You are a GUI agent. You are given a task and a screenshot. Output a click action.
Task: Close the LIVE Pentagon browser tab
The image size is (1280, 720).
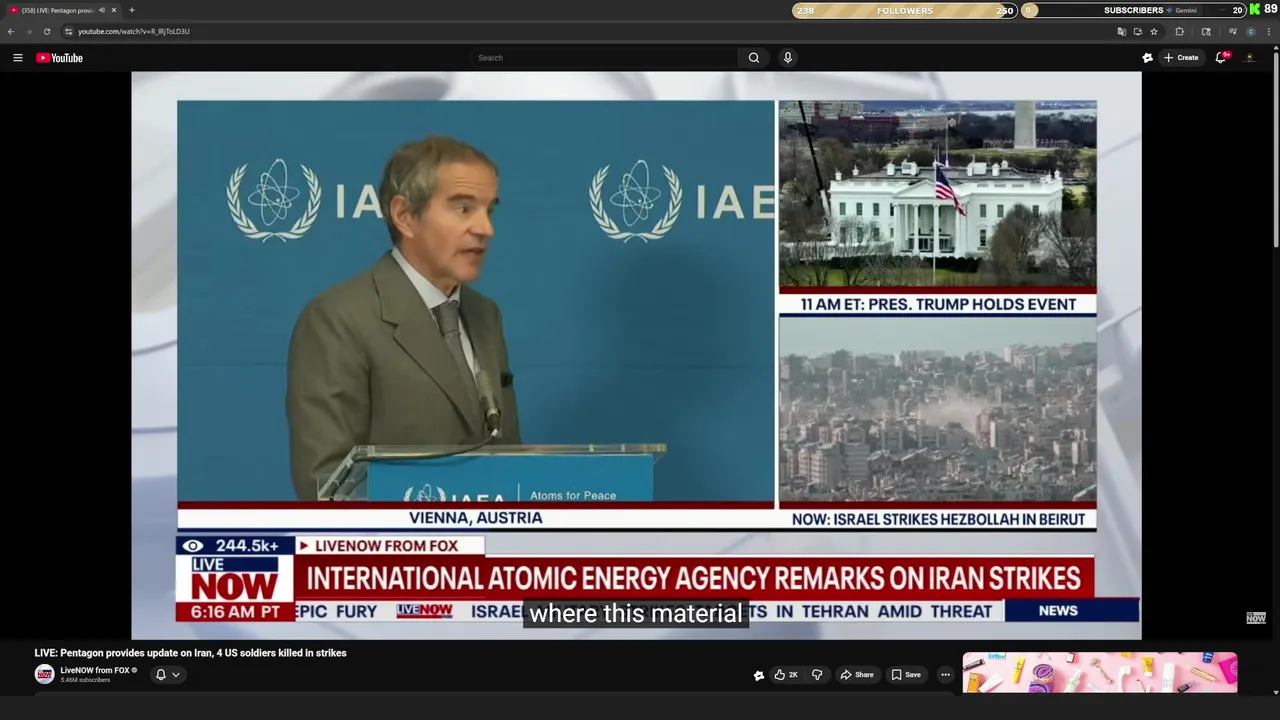114,10
